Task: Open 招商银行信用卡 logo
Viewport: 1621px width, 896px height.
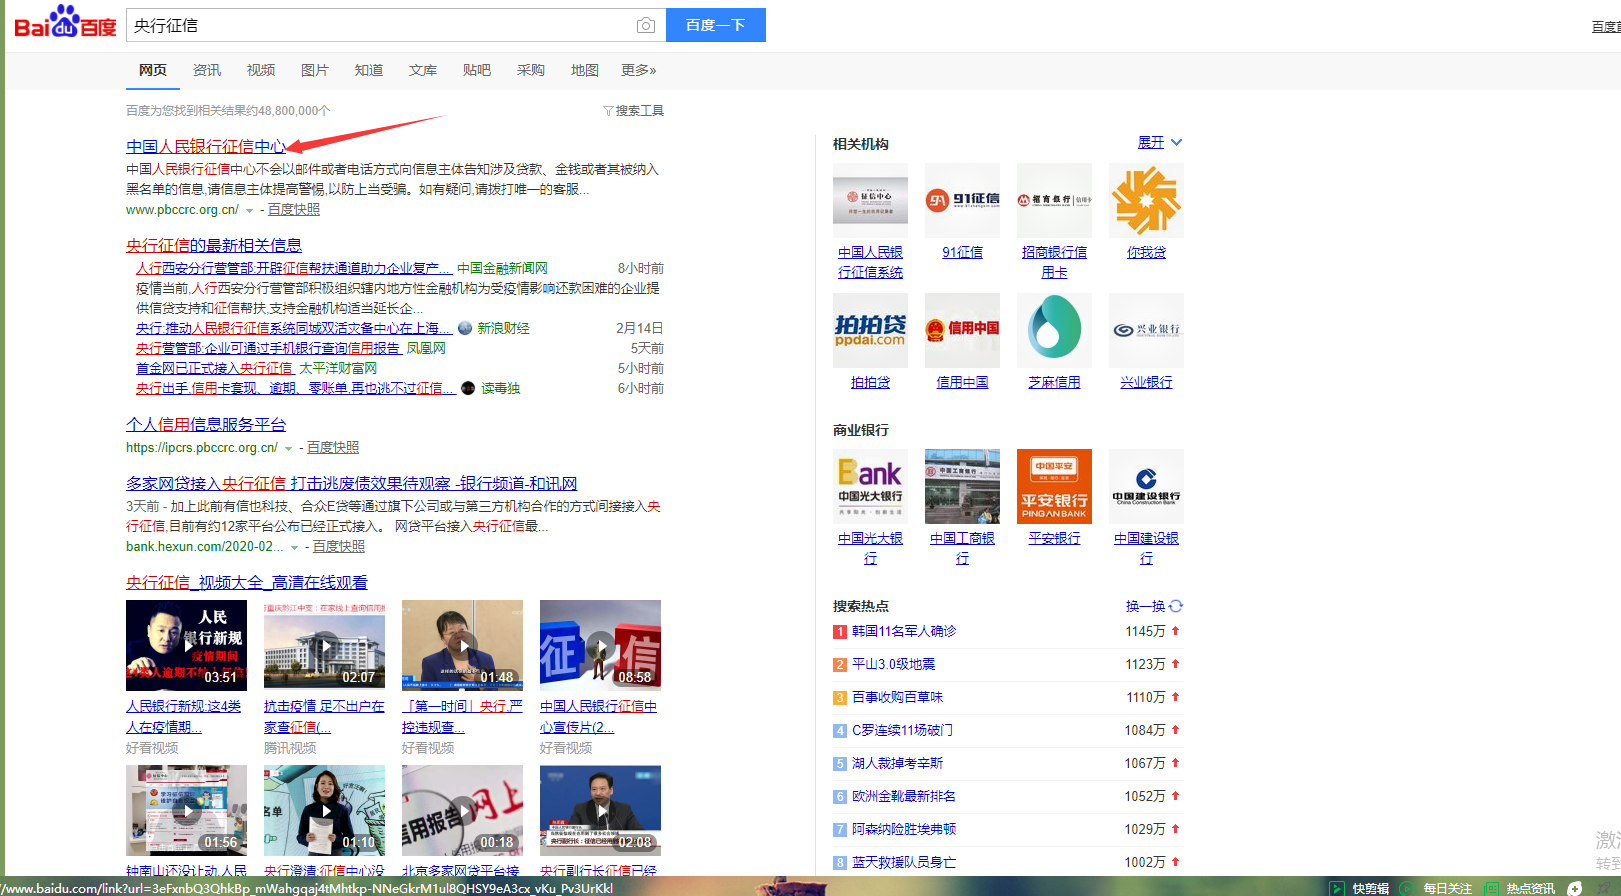Action: pyautogui.click(x=1054, y=200)
